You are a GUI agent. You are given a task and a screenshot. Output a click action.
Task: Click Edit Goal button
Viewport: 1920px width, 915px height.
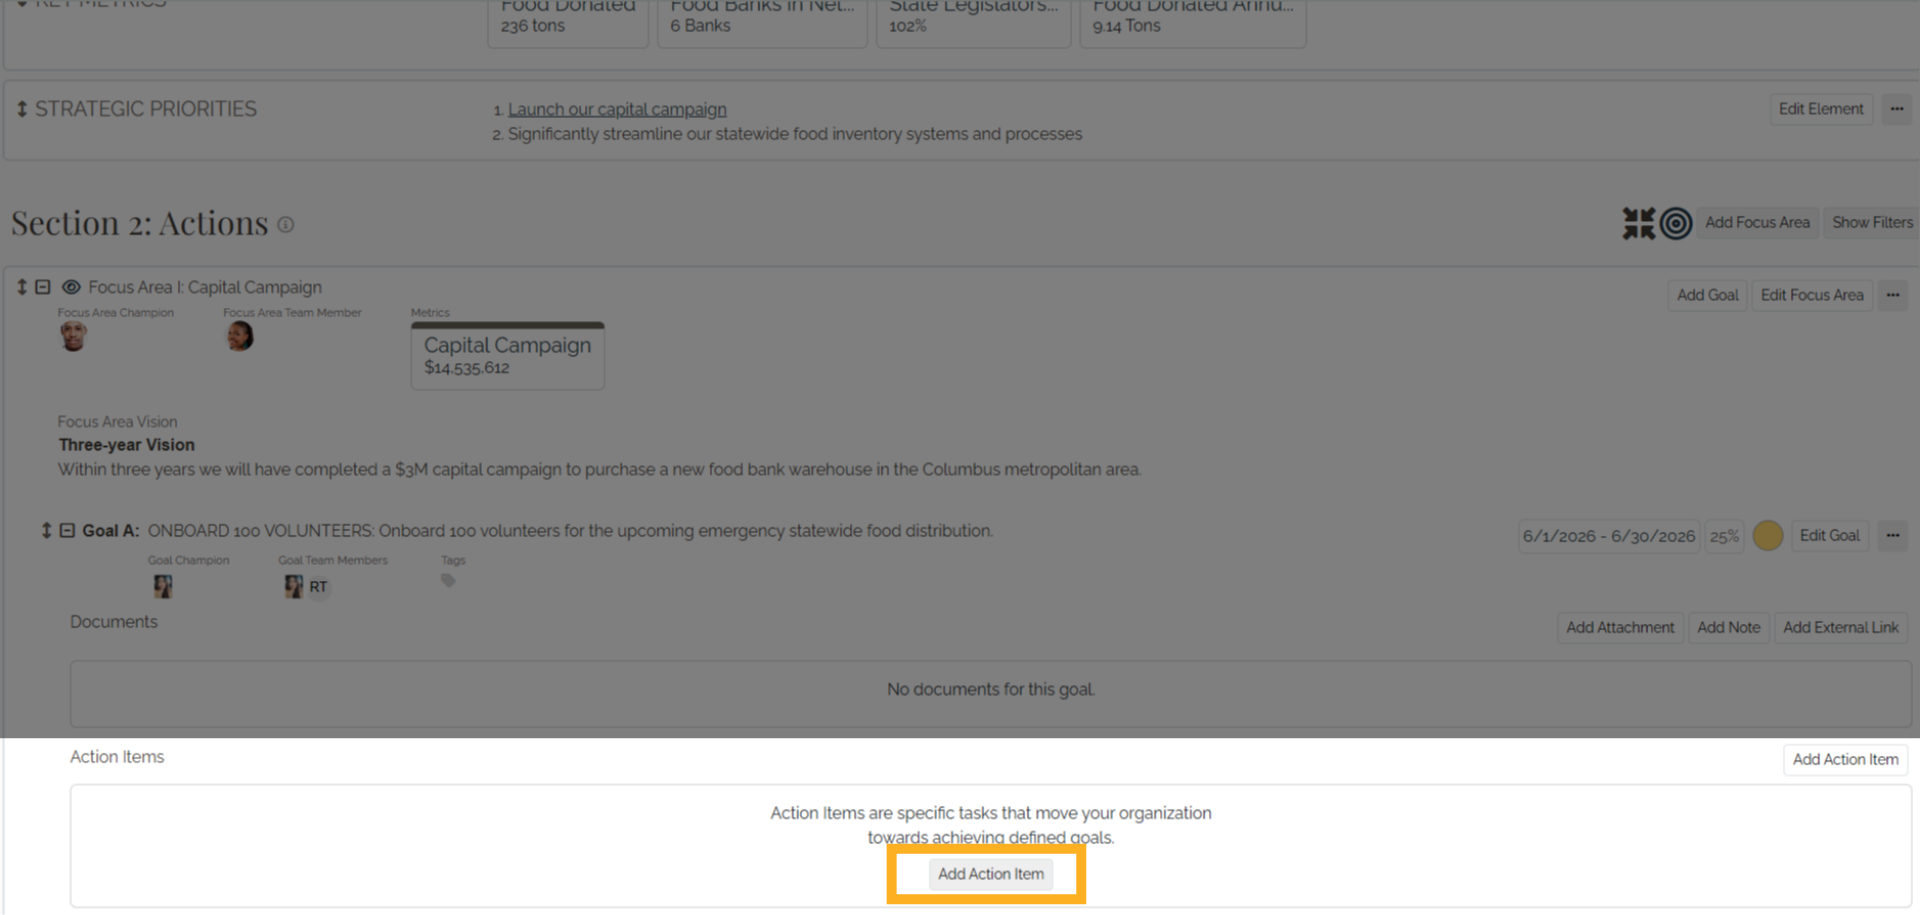coord(1830,536)
